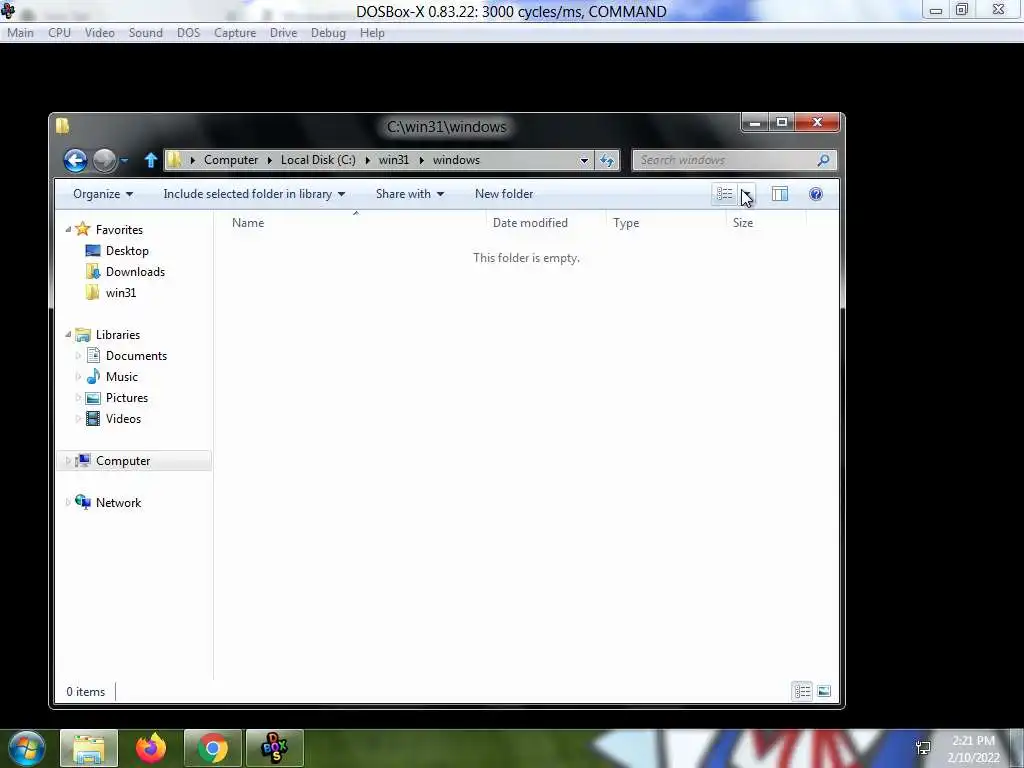Select windows segment in the breadcrumb
Screen dimensions: 1024x768
pyautogui.click(x=456, y=160)
